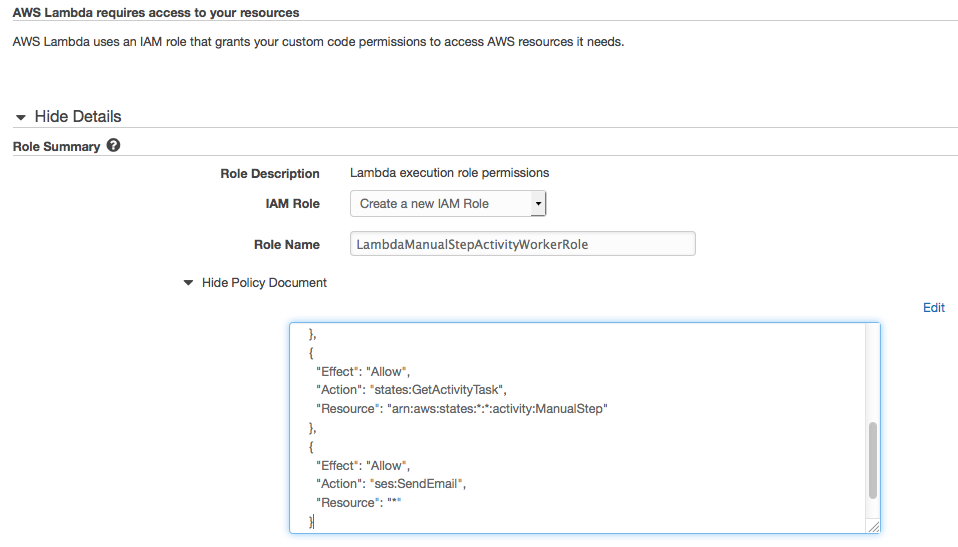Click the policy document scrollbar thumb

(872, 460)
